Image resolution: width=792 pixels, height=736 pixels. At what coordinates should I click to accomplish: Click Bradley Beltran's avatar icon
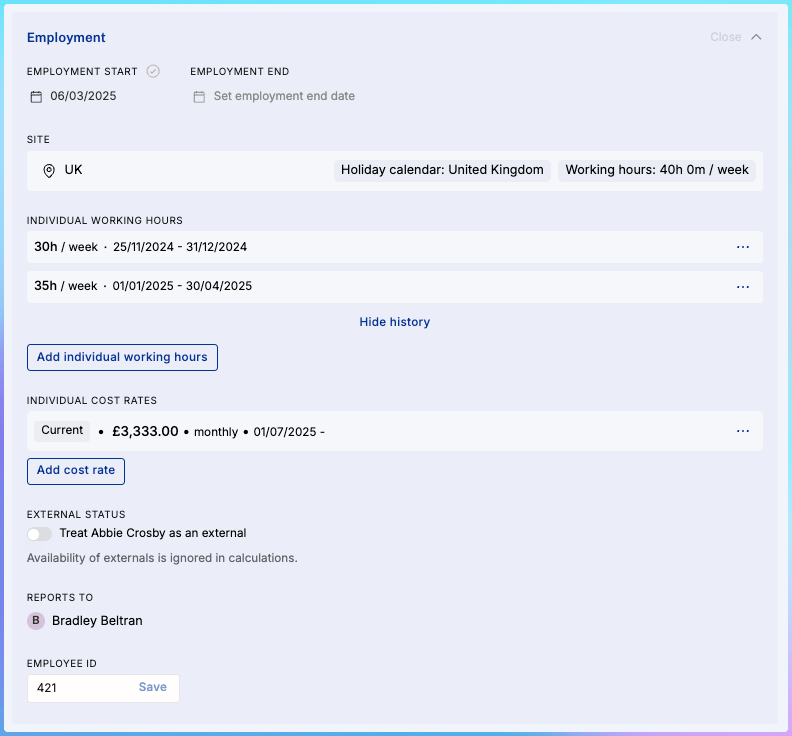click(36, 621)
